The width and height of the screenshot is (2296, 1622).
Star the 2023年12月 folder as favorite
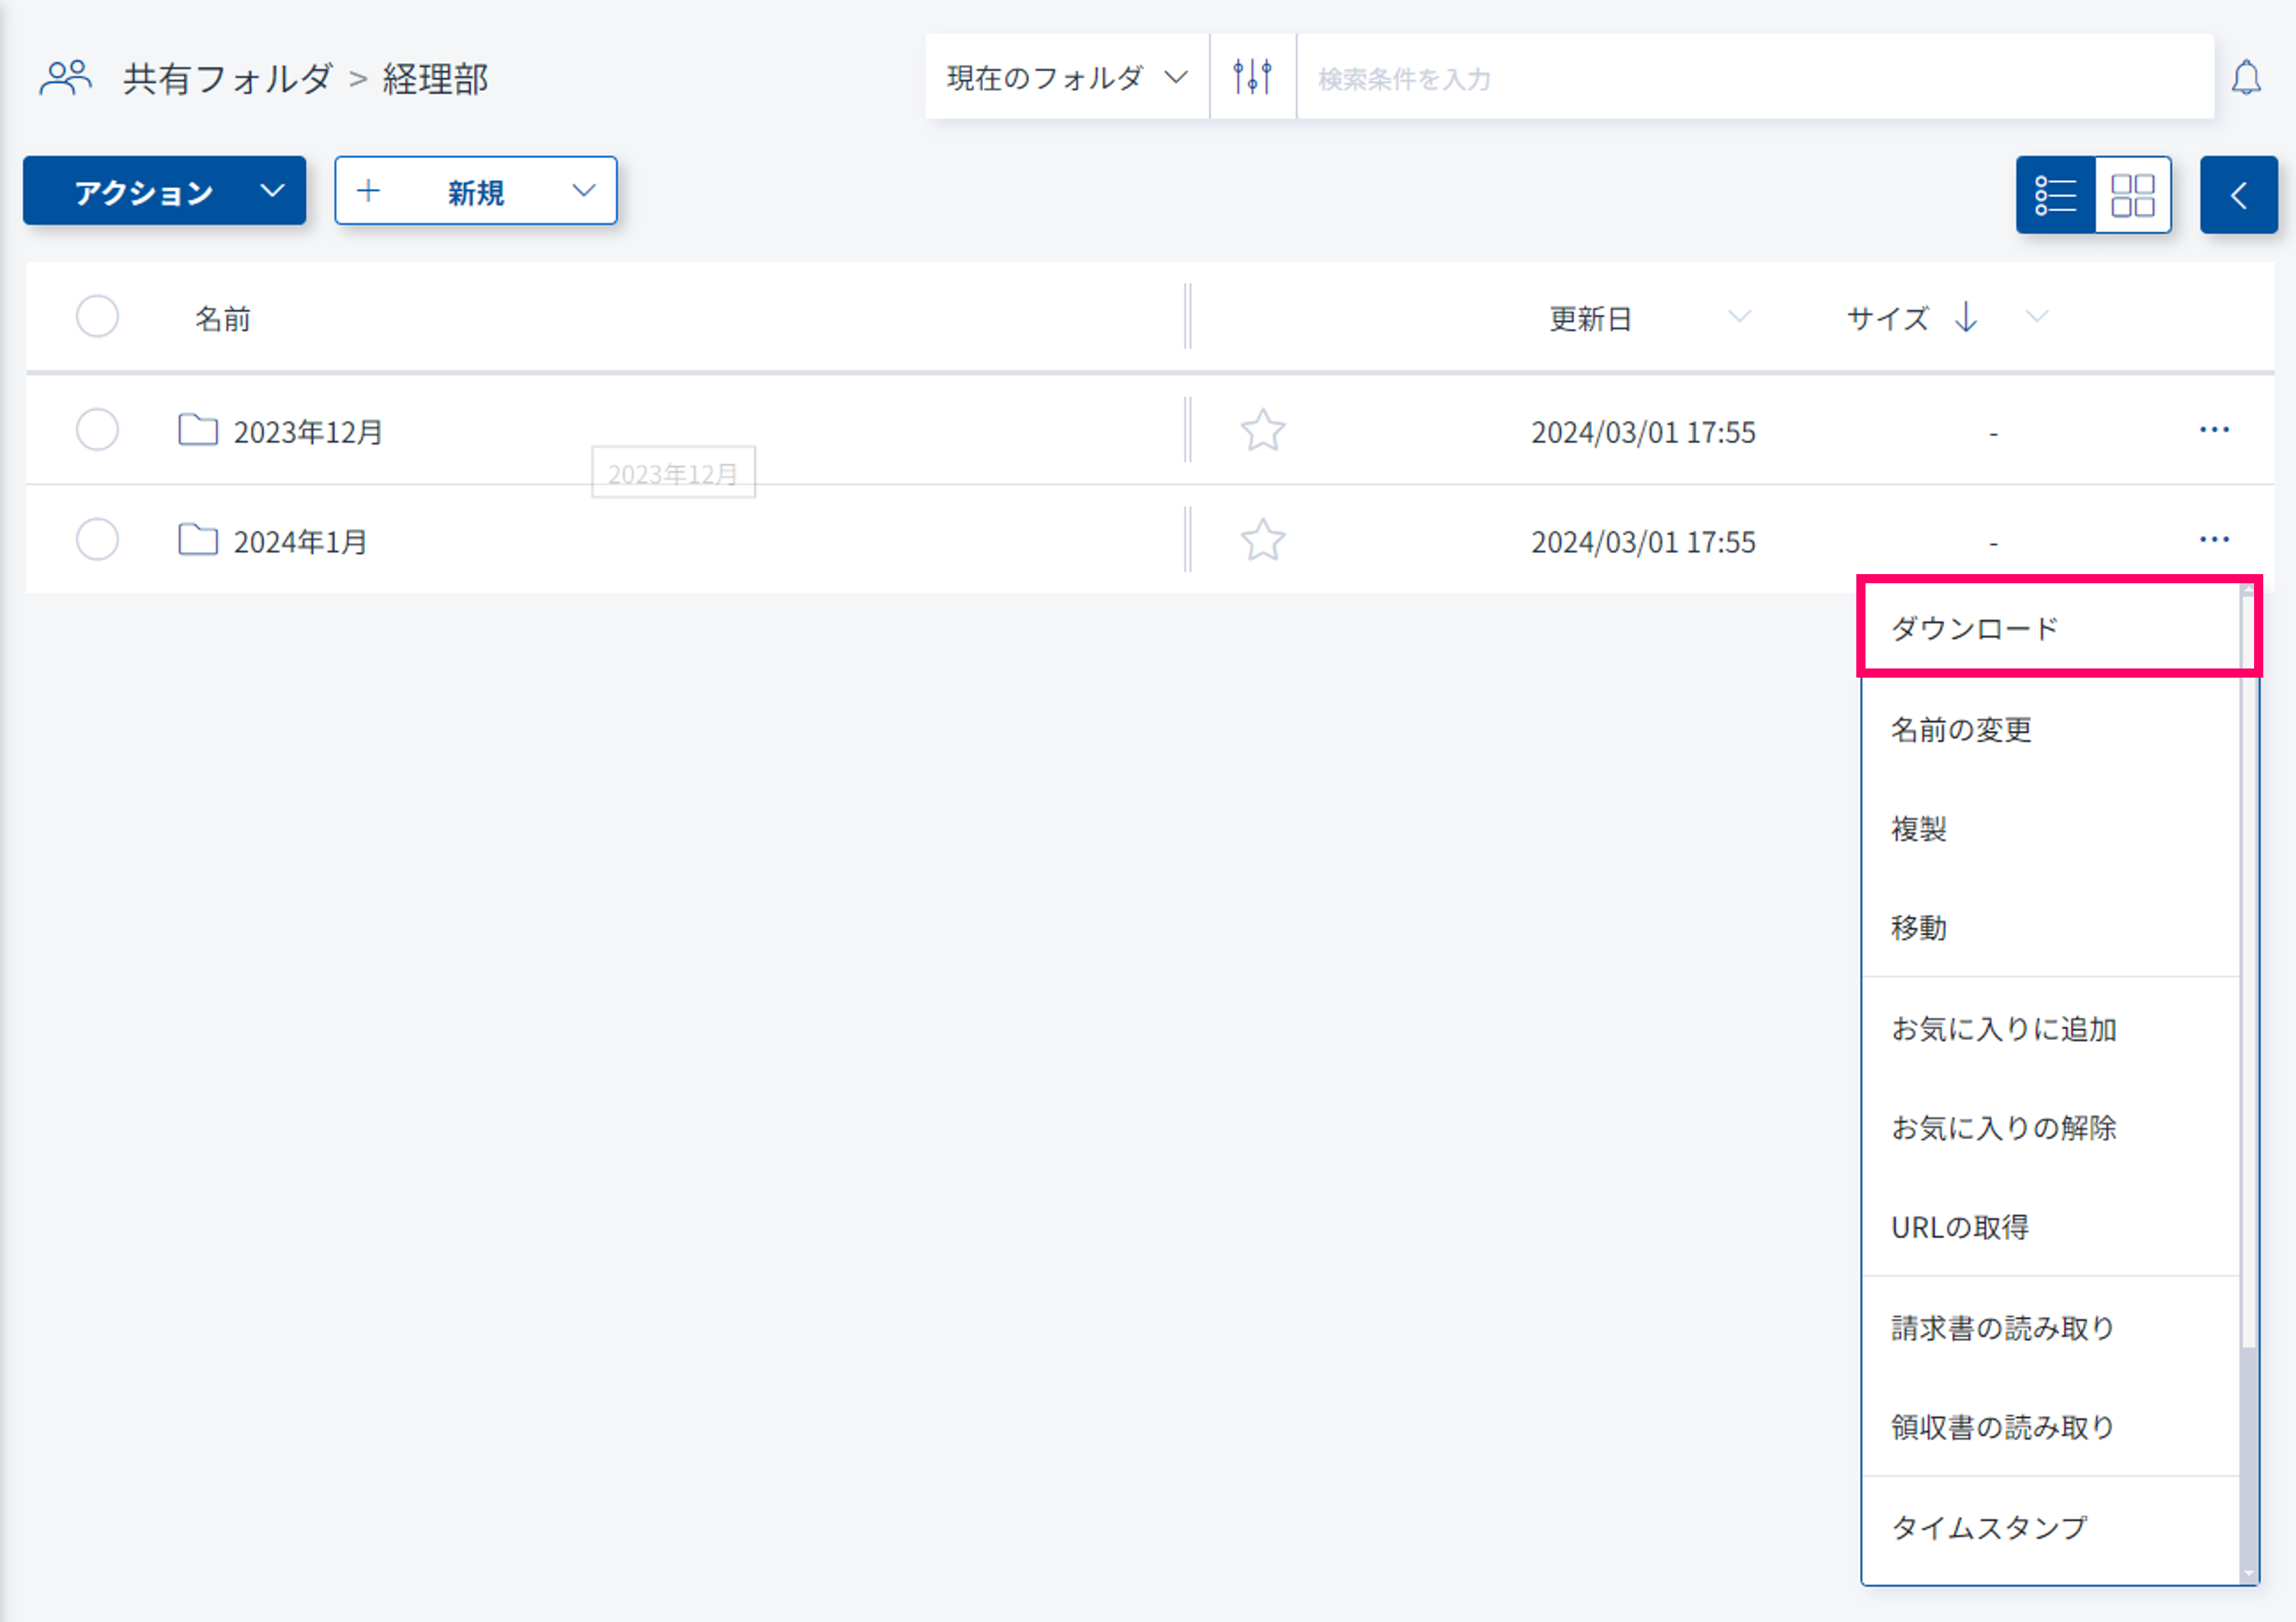coord(1262,431)
